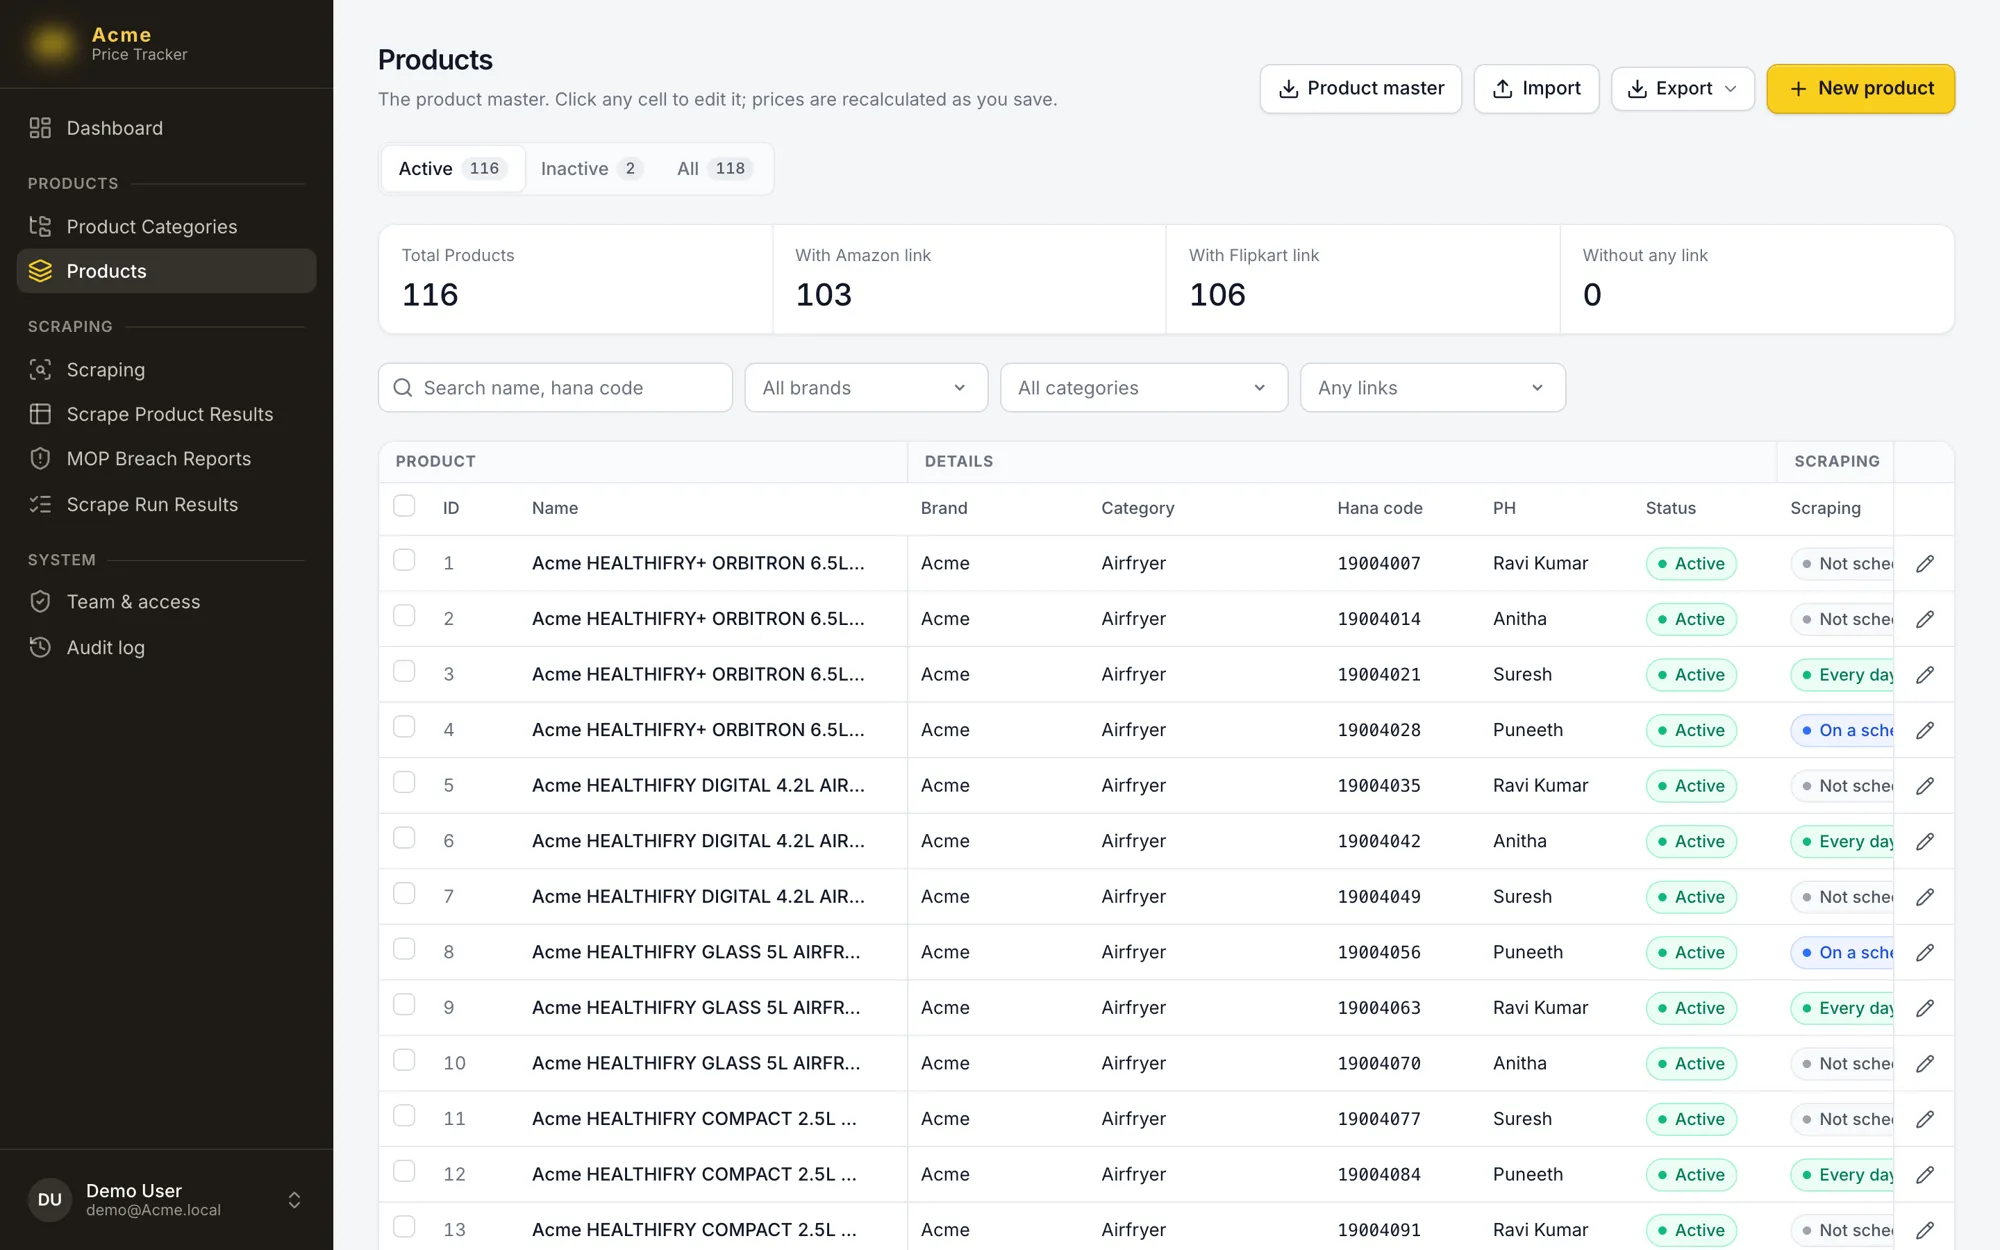Viewport: 2000px width, 1250px height.
Task: Open Scrape Product Results in the sidebar
Action: tap(167, 414)
